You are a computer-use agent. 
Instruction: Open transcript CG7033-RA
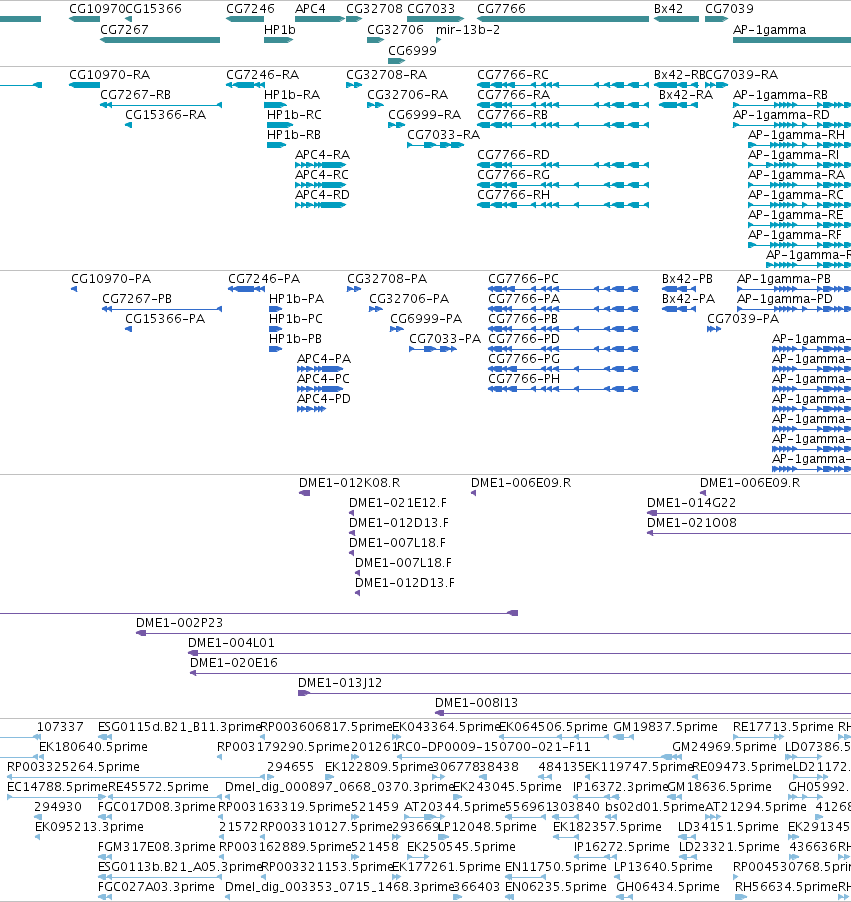click(x=443, y=135)
